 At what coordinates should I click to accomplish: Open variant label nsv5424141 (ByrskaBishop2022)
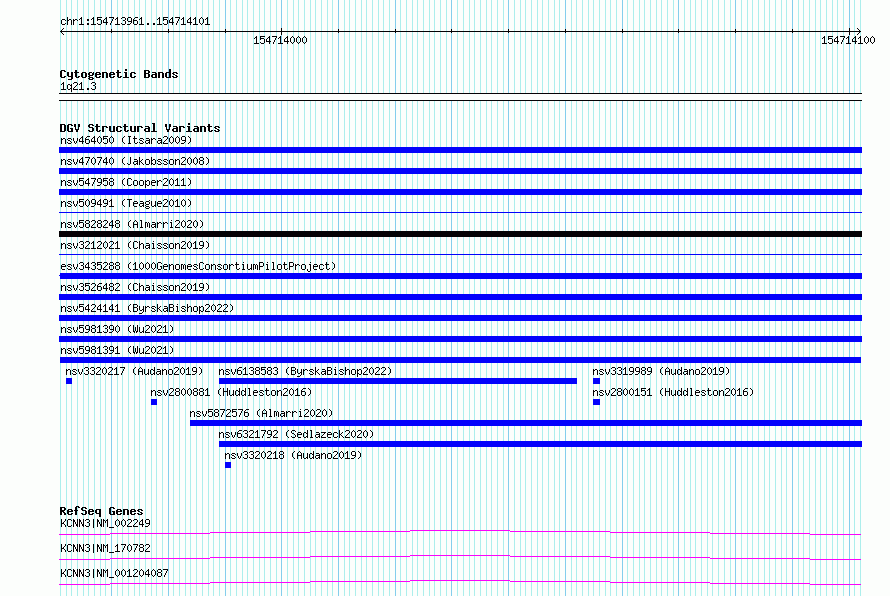(147, 308)
